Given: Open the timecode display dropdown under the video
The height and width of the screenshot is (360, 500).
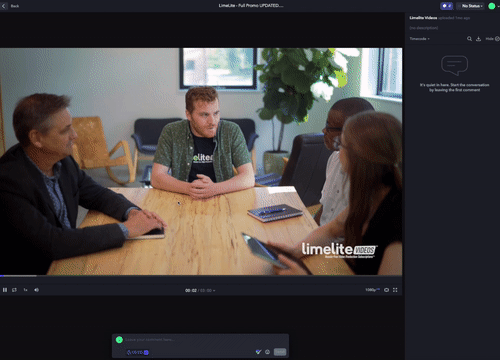Looking at the screenshot, I should (200, 291).
